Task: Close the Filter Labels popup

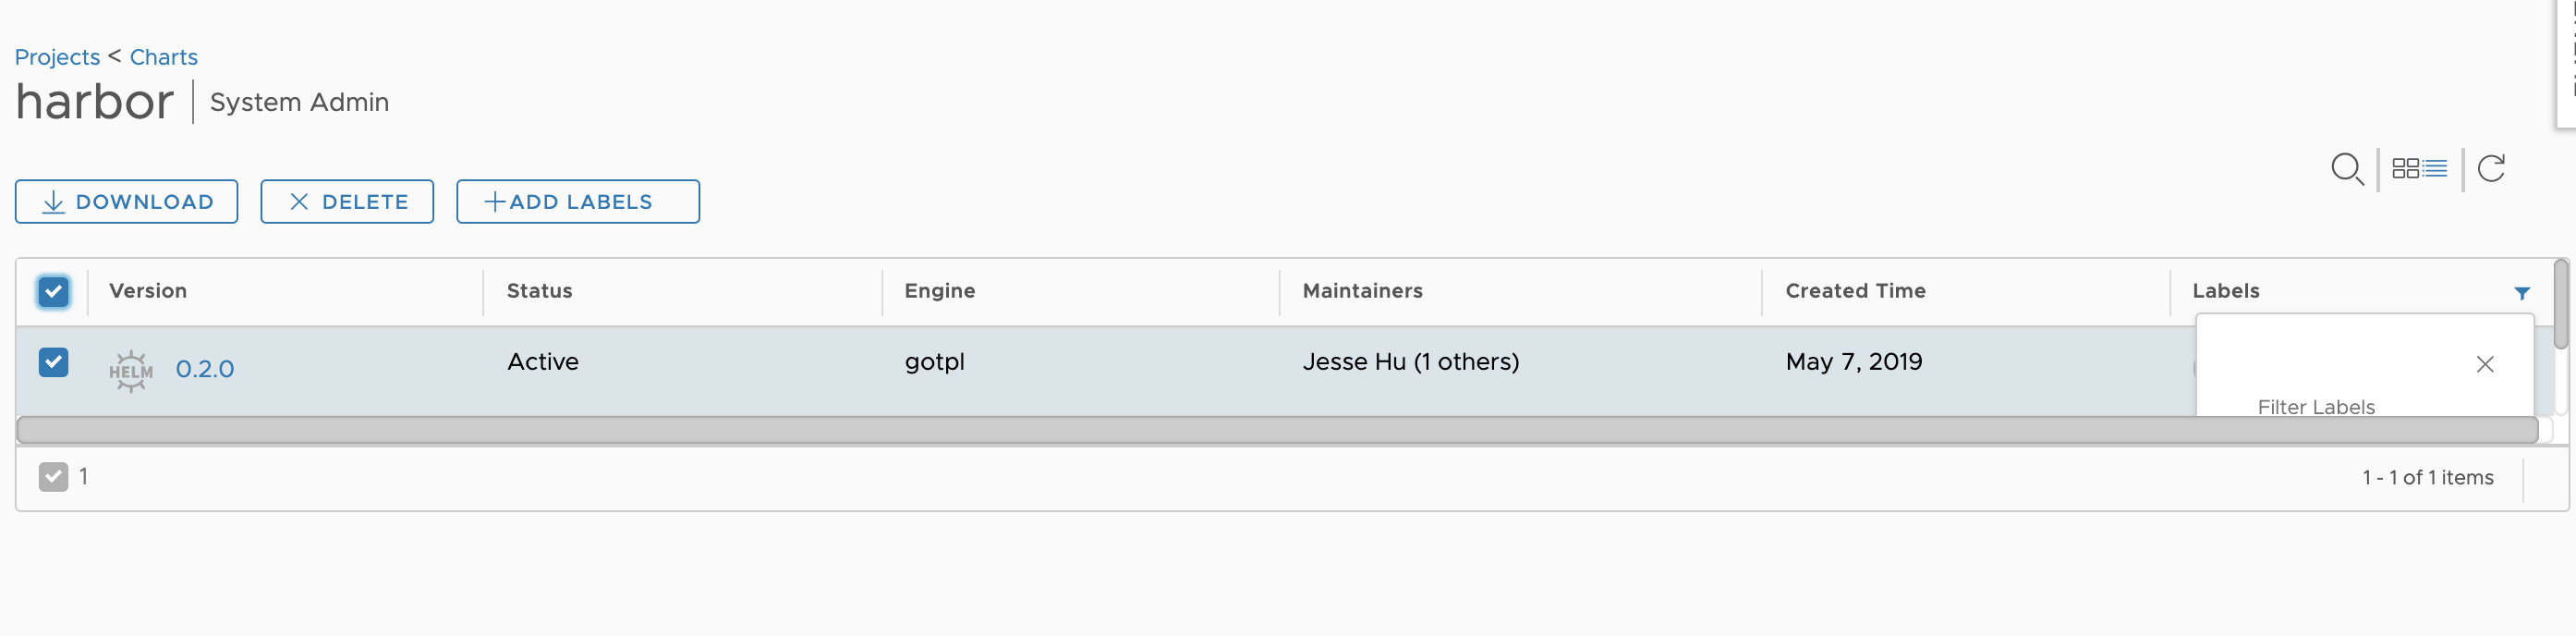Action: pyautogui.click(x=2485, y=364)
